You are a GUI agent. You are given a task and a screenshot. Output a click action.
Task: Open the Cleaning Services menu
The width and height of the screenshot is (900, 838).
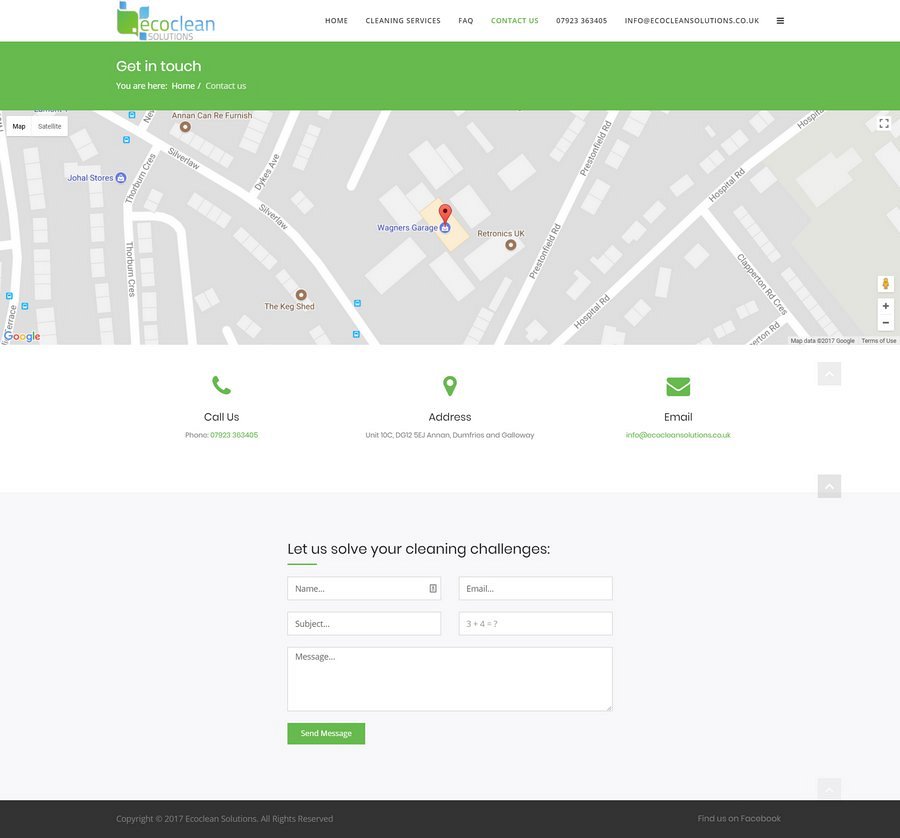pos(403,21)
